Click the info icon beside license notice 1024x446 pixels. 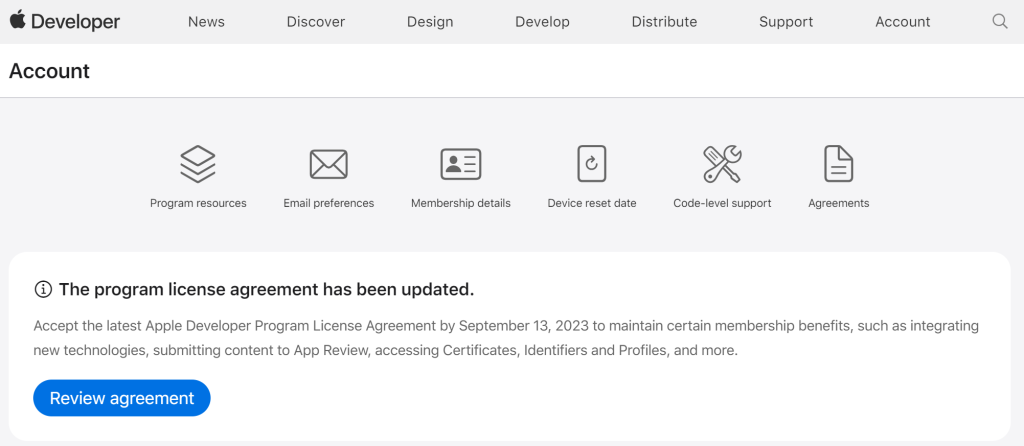point(43,290)
